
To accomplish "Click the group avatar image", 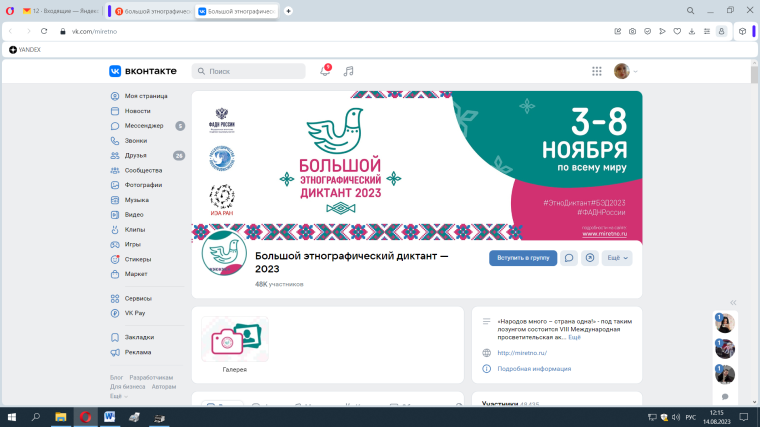I will coord(224,253).
